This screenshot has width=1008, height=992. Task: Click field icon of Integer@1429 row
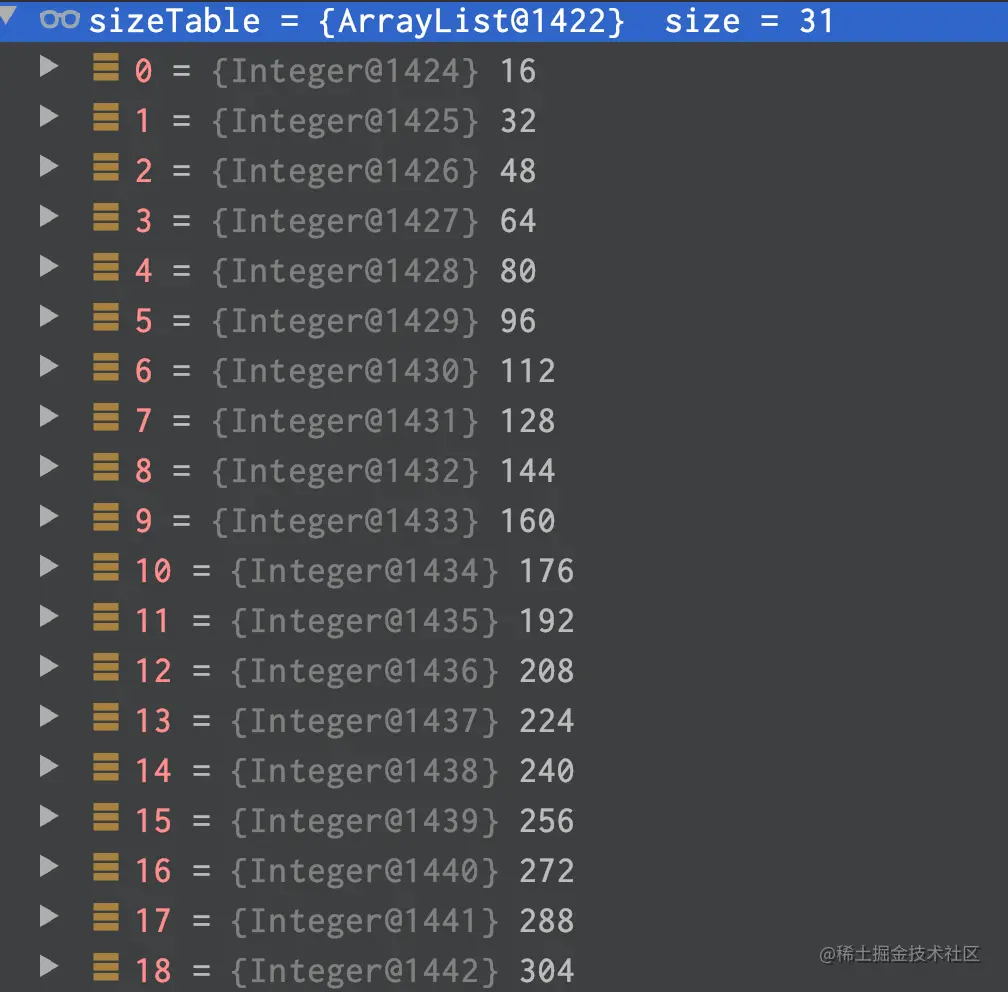[106, 317]
